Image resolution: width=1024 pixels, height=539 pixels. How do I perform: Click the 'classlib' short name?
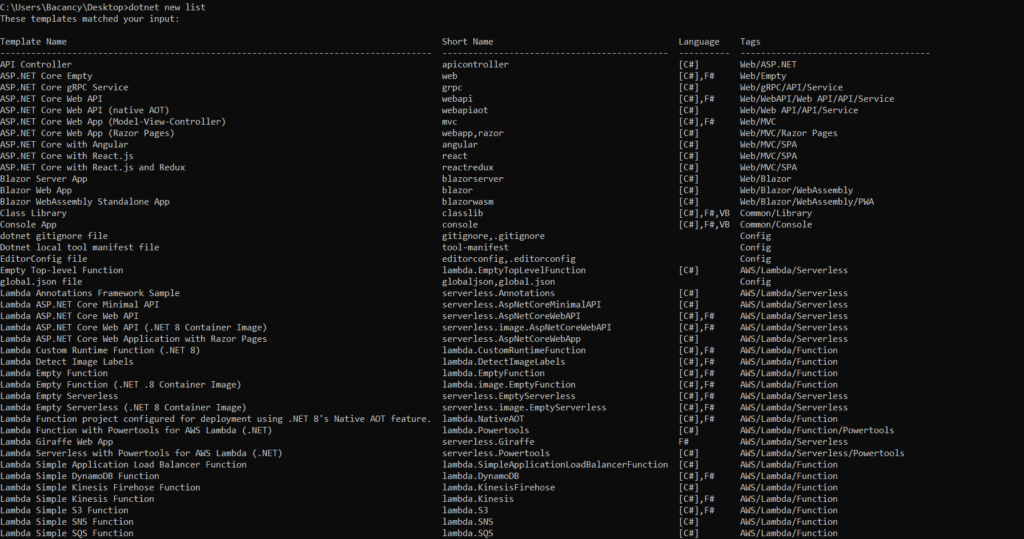point(462,213)
